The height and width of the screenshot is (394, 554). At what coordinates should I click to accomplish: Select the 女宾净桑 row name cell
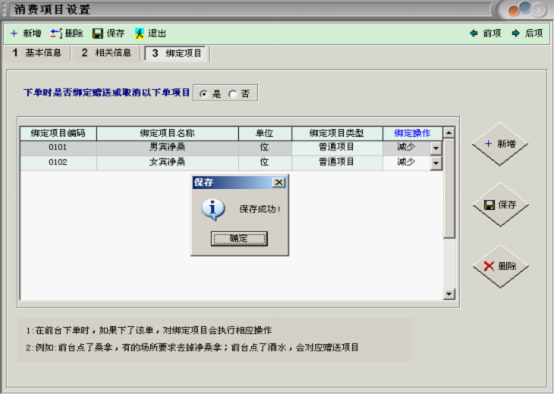tap(167, 162)
